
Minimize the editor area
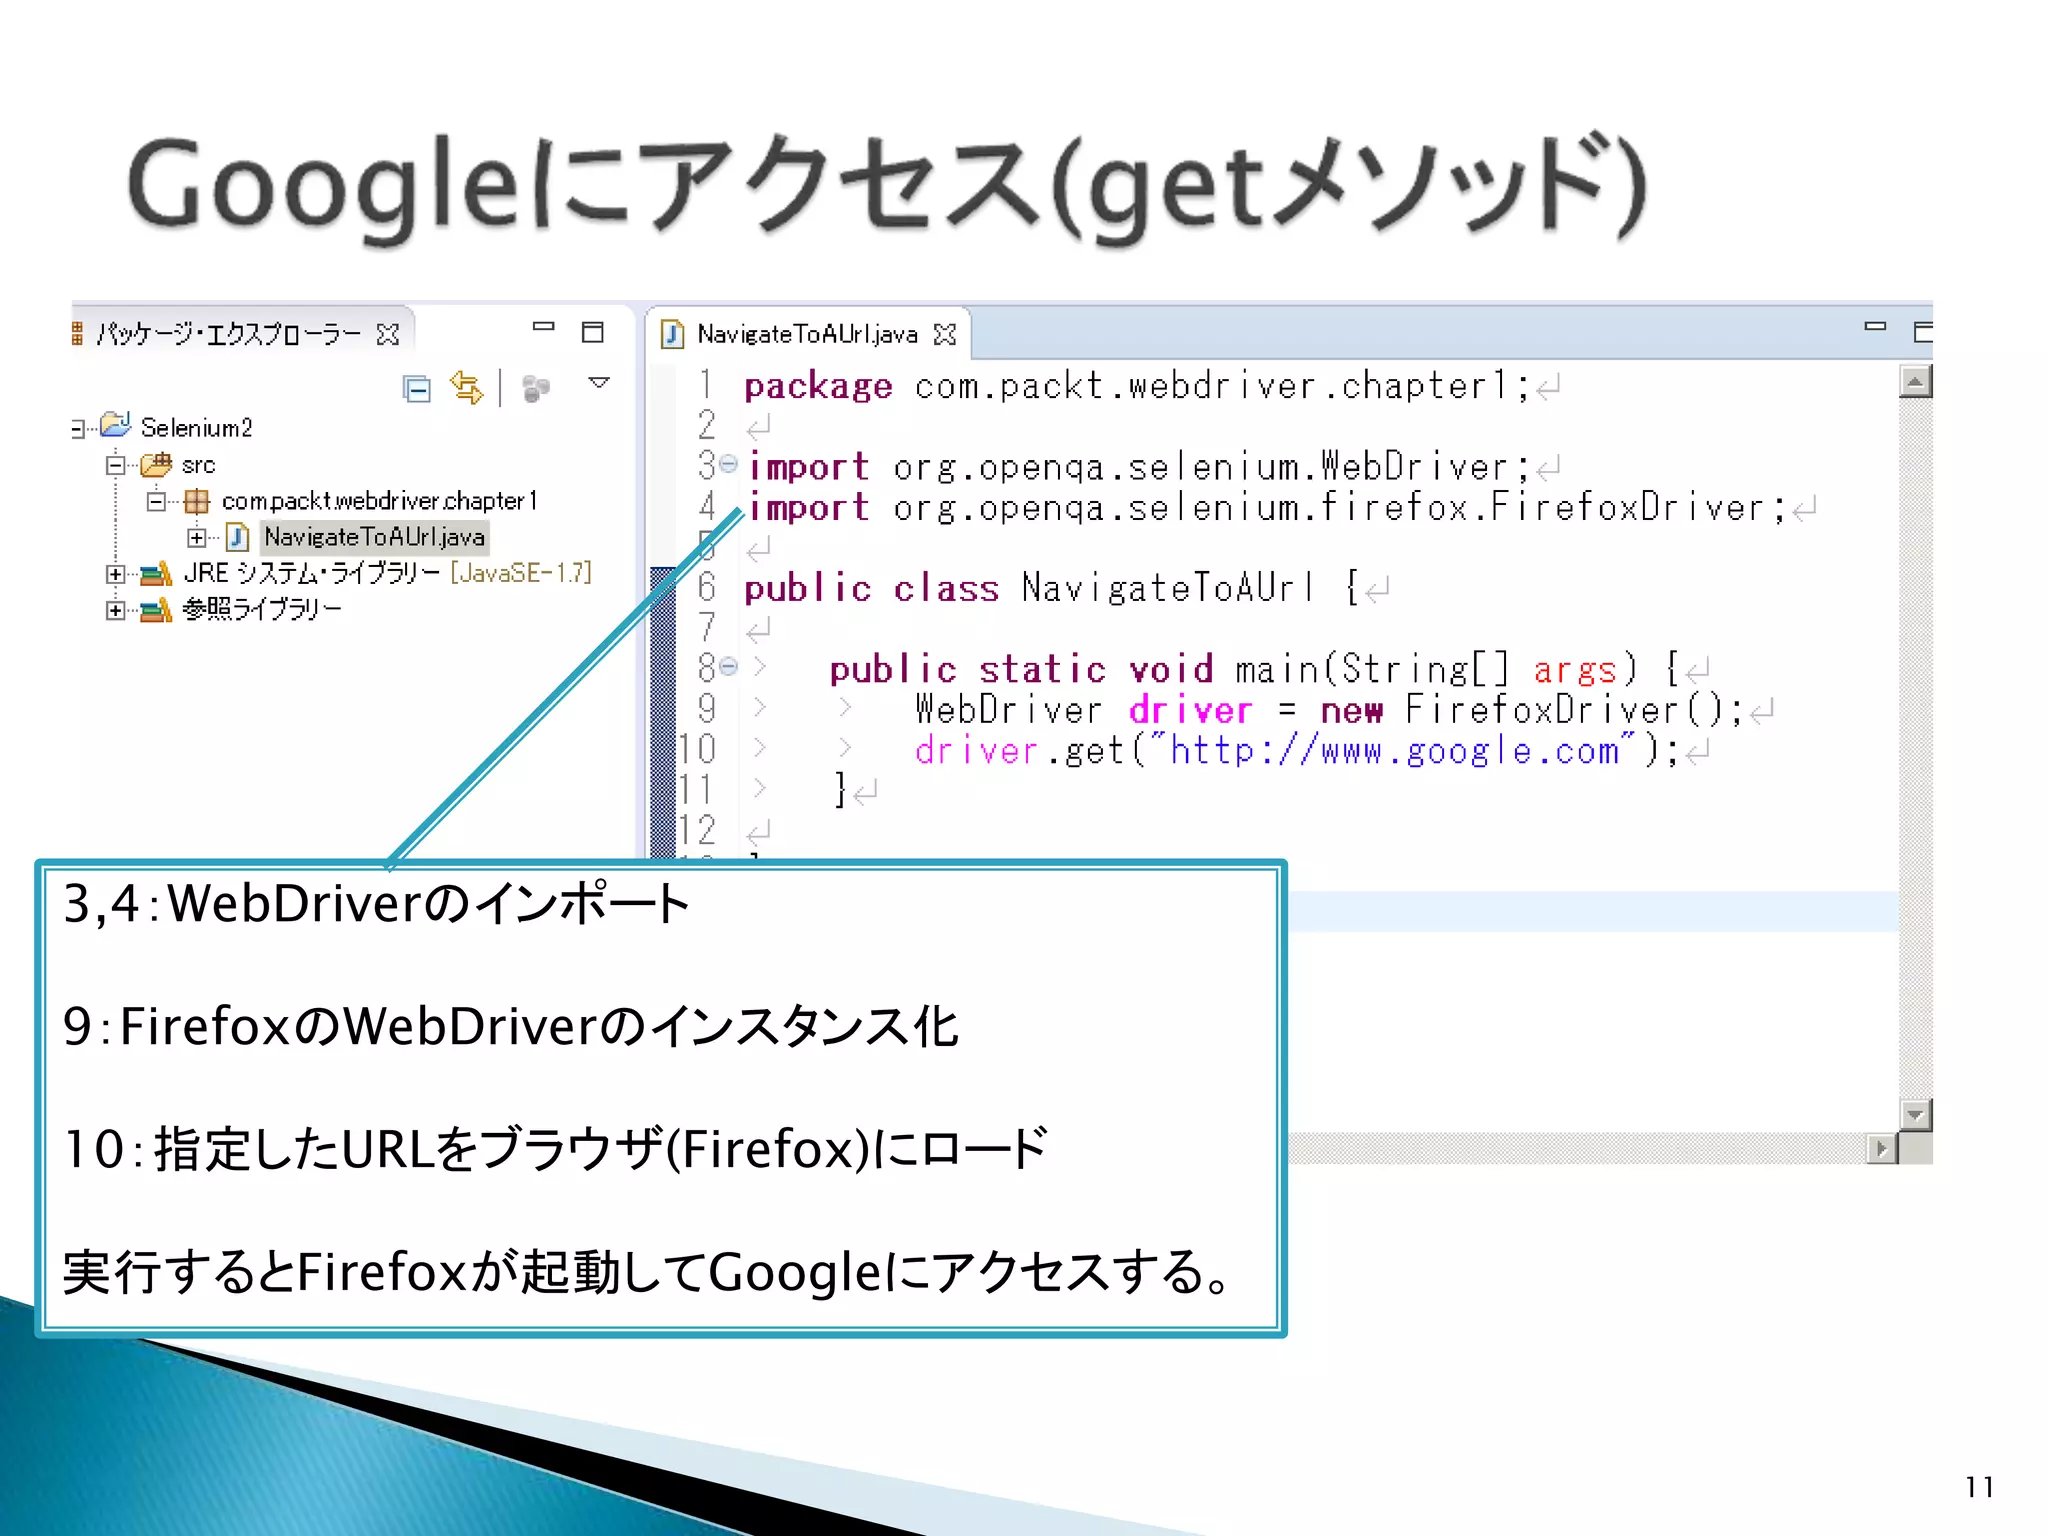coord(1875,326)
